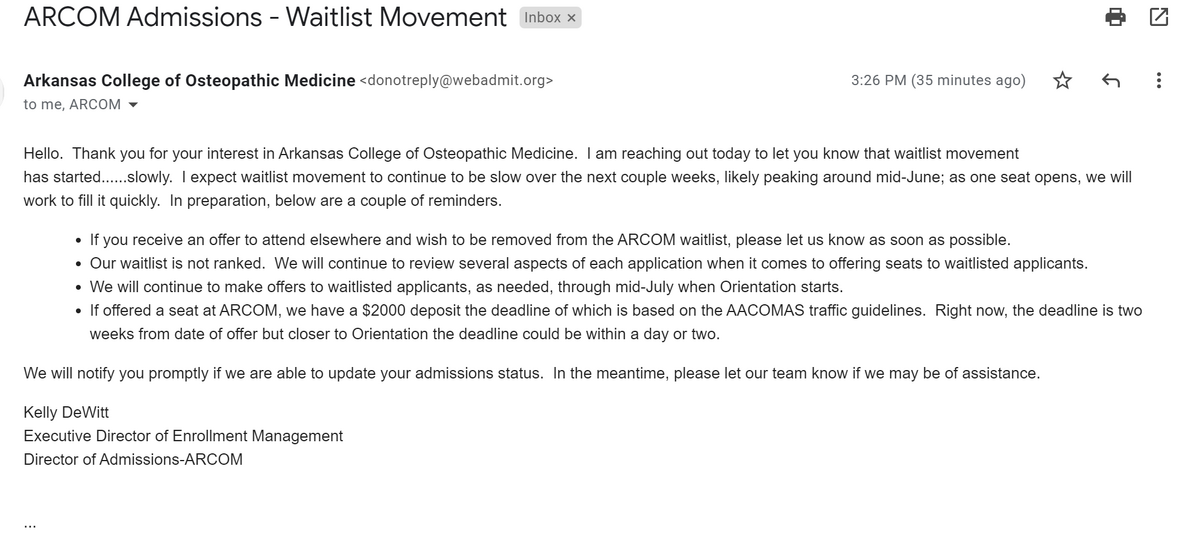The width and height of the screenshot is (1200, 533).
Task: Star this ARCOM email
Action: (x=1062, y=81)
